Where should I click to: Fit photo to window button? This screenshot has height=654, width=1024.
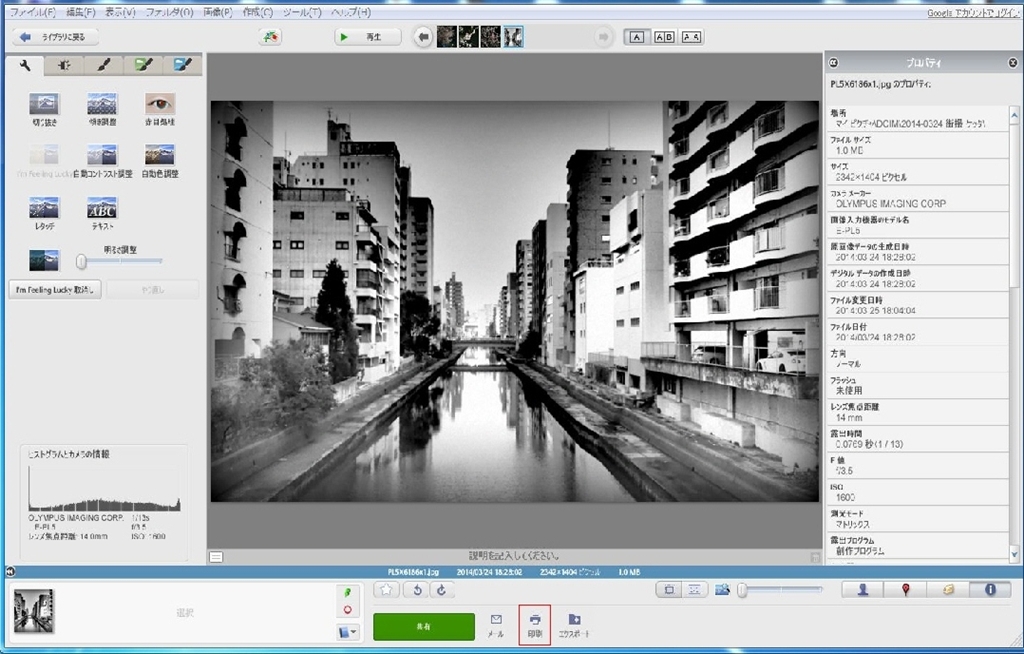click(x=669, y=590)
